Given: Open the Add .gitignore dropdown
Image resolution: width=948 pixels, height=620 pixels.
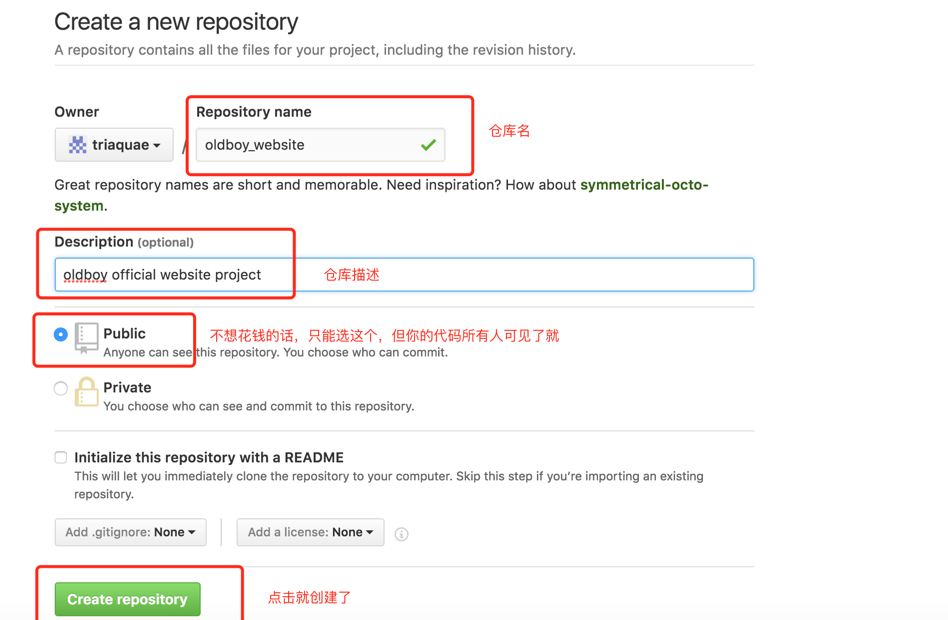Looking at the screenshot, I should pyautogui.click(x=131, y=532).
